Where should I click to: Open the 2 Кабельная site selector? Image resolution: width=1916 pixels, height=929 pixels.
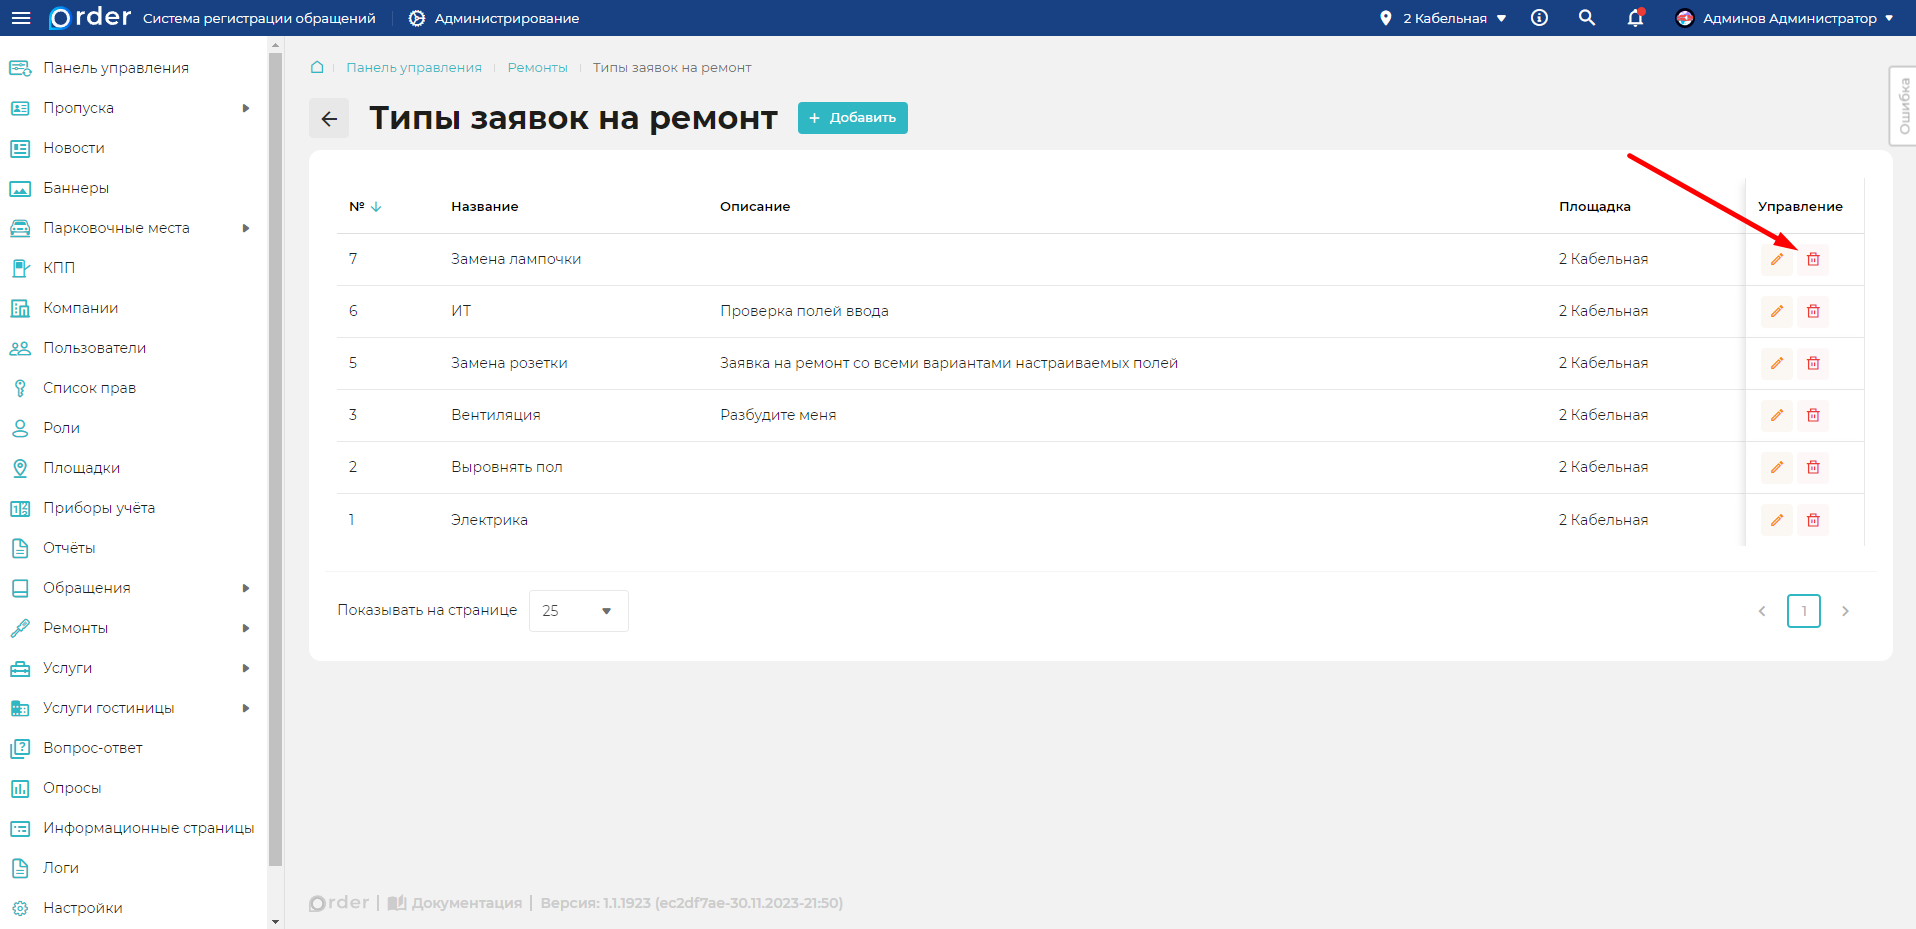tap(1443, 18)
